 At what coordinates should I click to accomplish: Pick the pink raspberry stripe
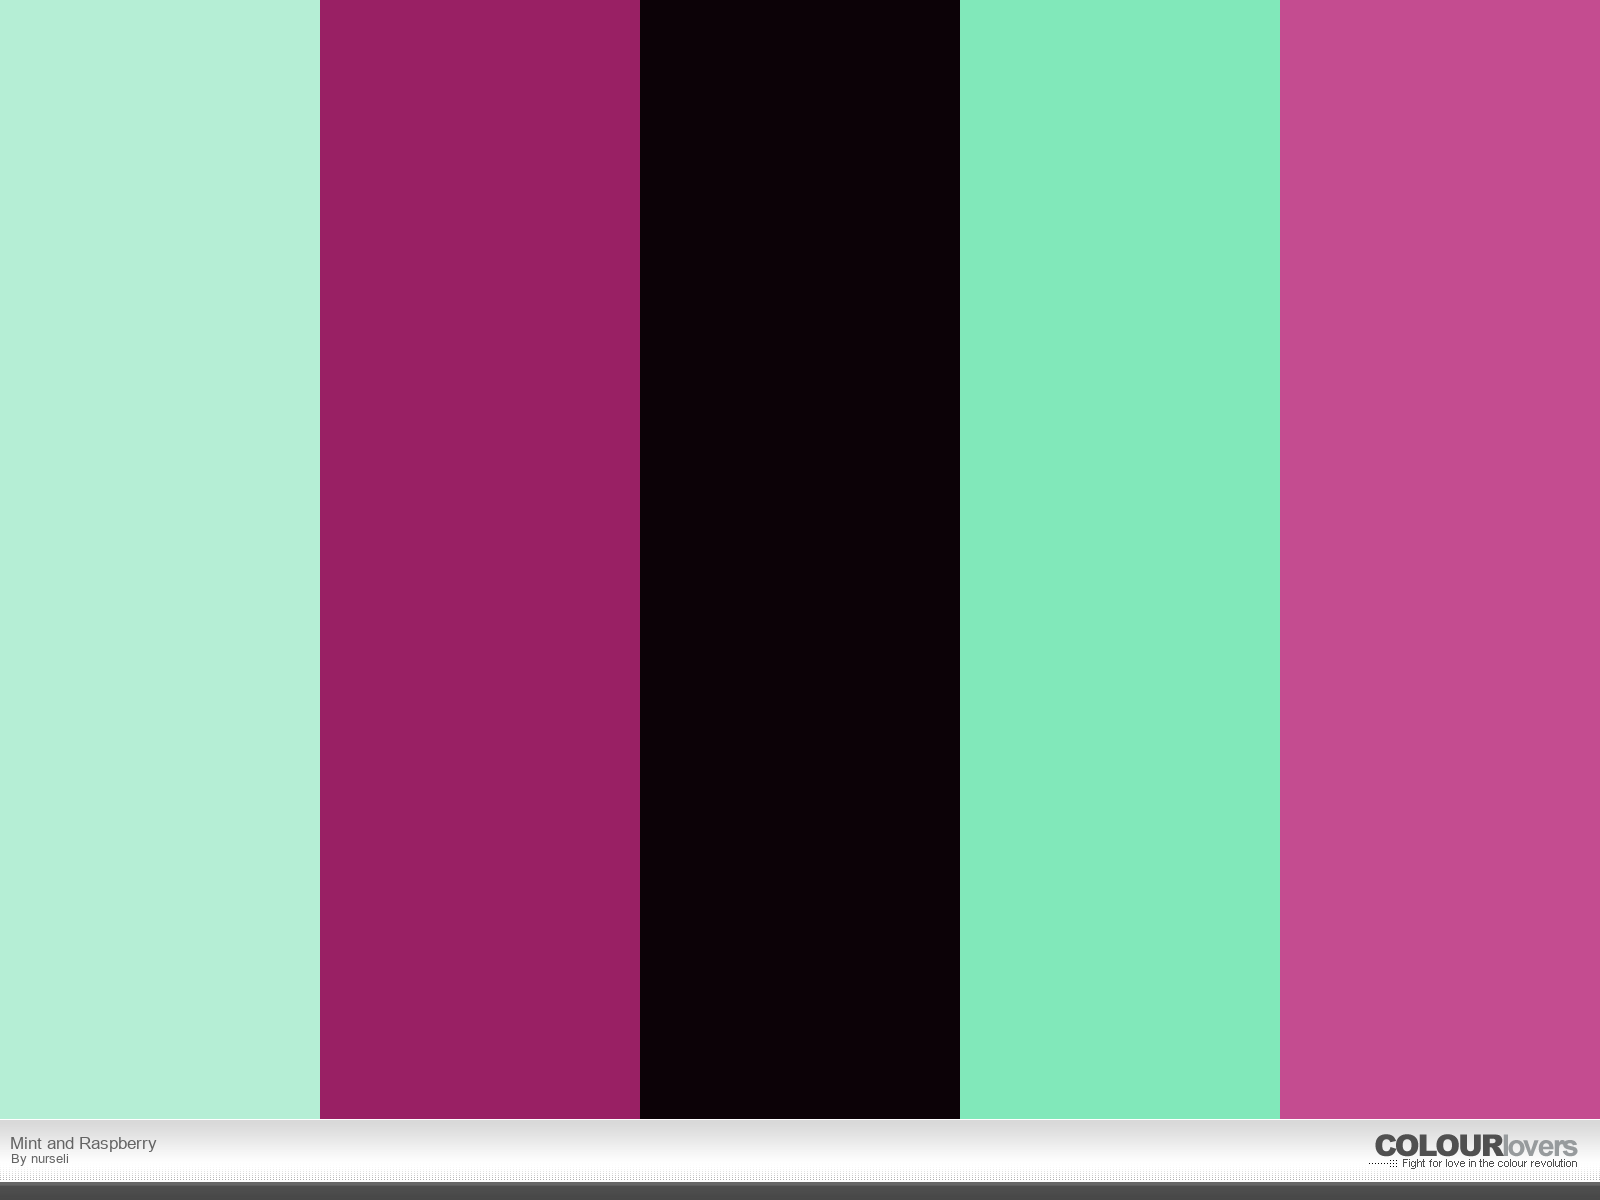point(1440,559)
